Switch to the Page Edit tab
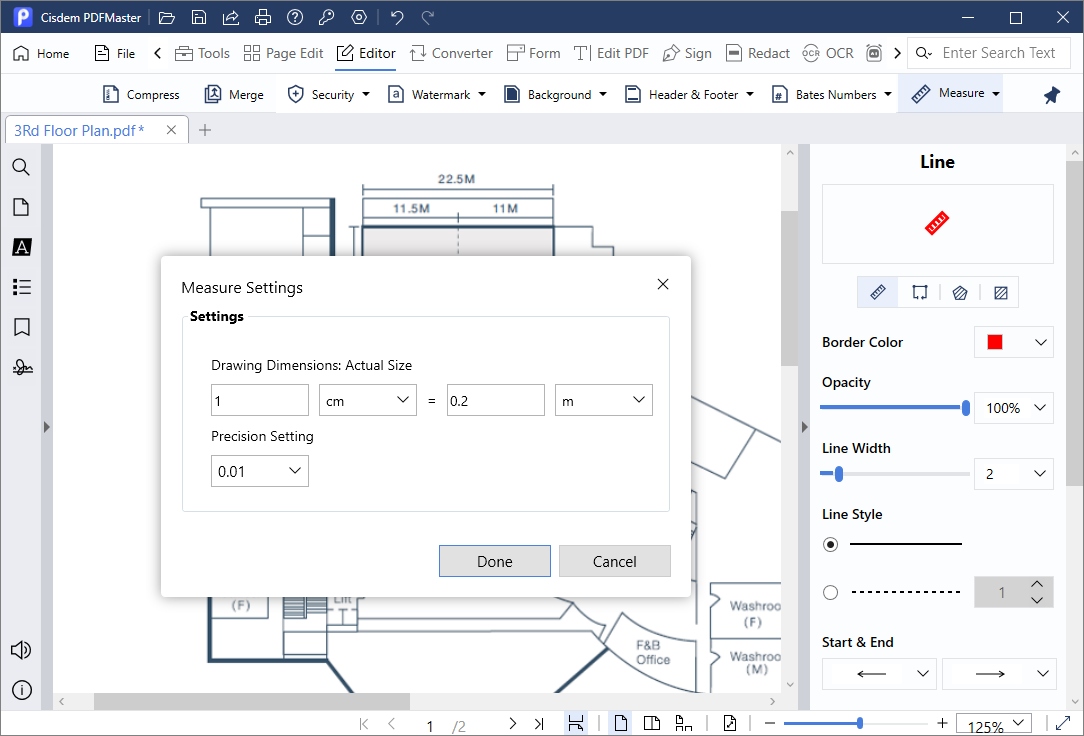Viewport: 1084px width, 736px height. point(283,53)
